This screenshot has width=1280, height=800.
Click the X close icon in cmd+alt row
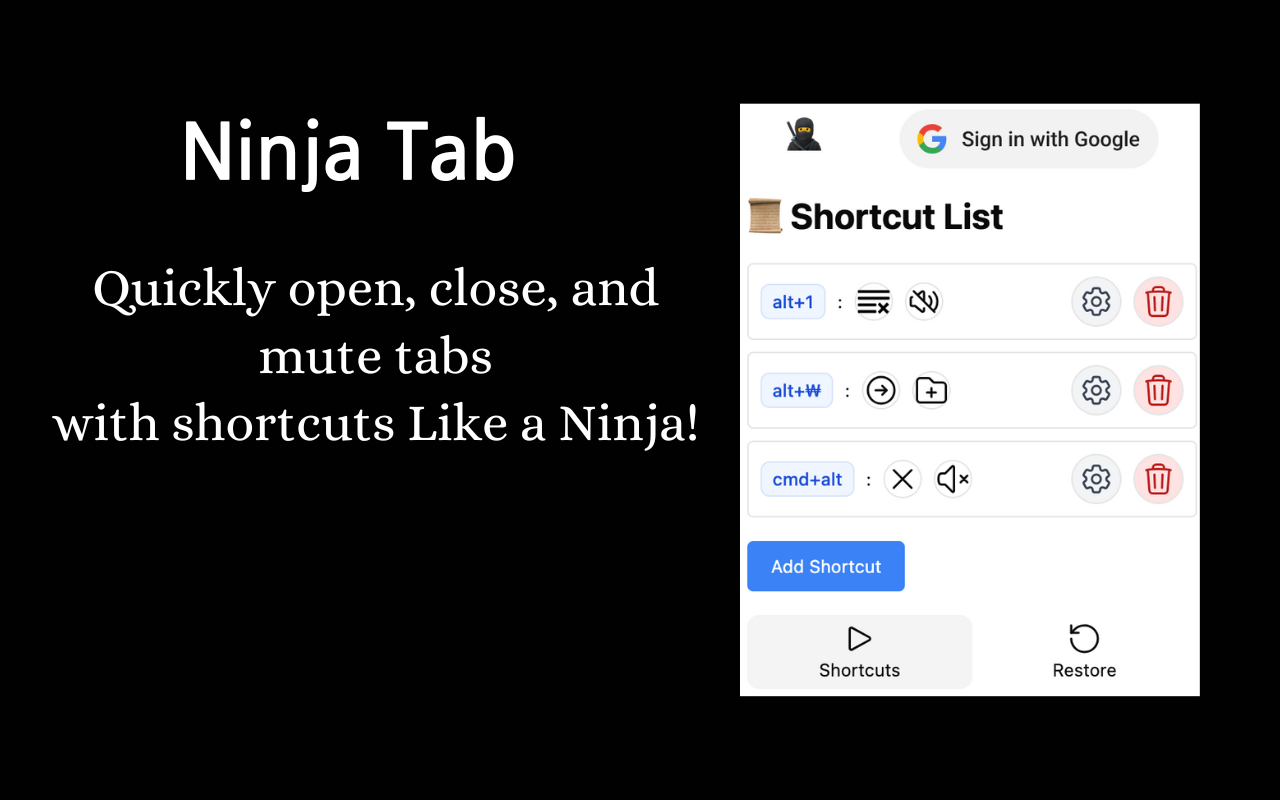pos(903,480)
